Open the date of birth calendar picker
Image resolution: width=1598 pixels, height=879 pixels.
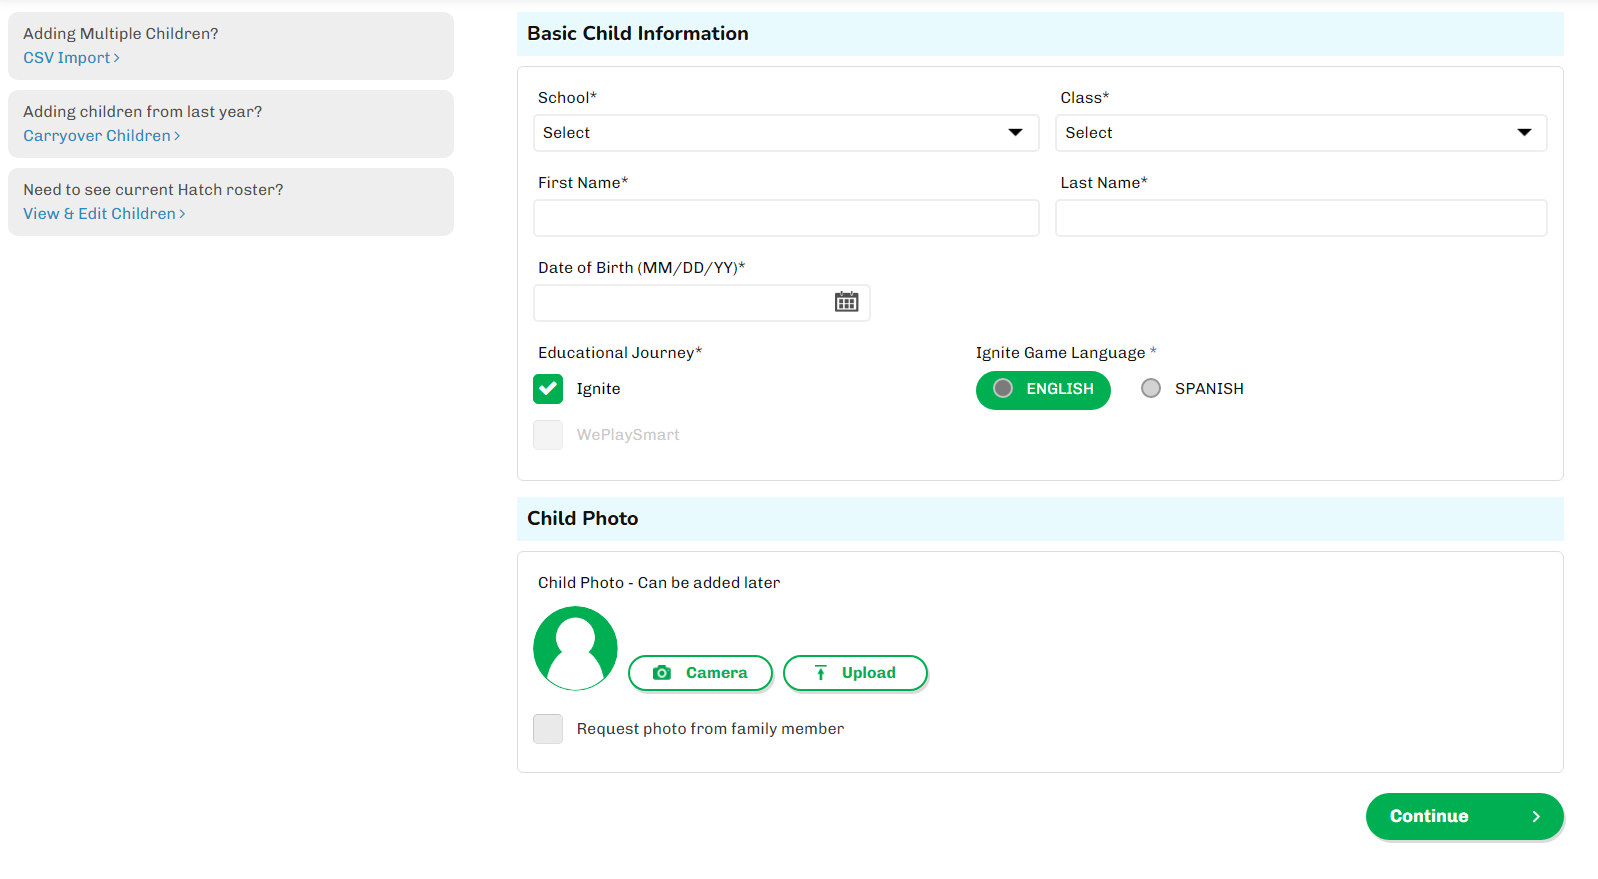tap(846, 302)
